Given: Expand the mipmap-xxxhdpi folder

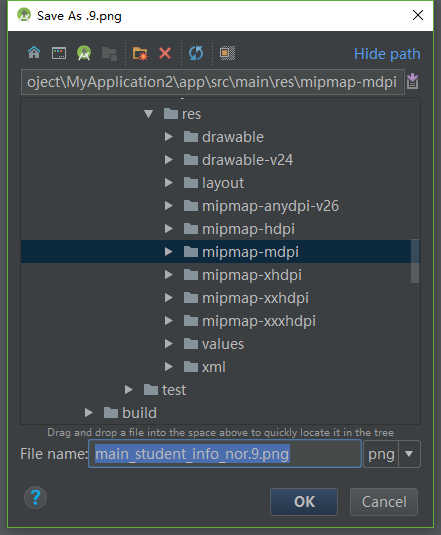Looking at the screenshot, I should tap(168, 321).
